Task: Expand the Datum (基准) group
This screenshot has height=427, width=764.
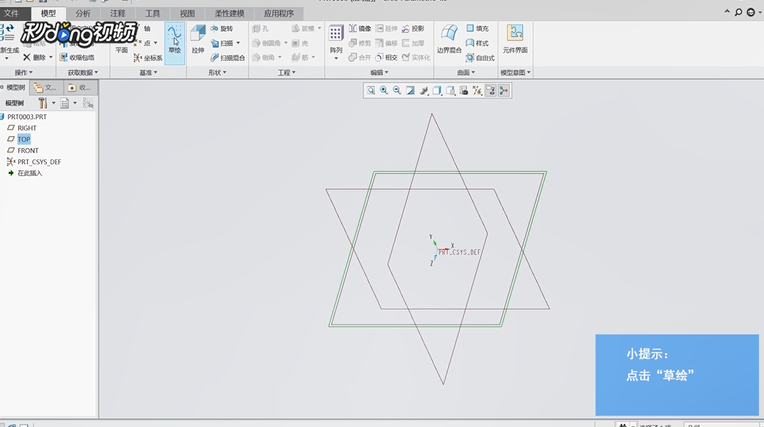Action: point(148,73)
